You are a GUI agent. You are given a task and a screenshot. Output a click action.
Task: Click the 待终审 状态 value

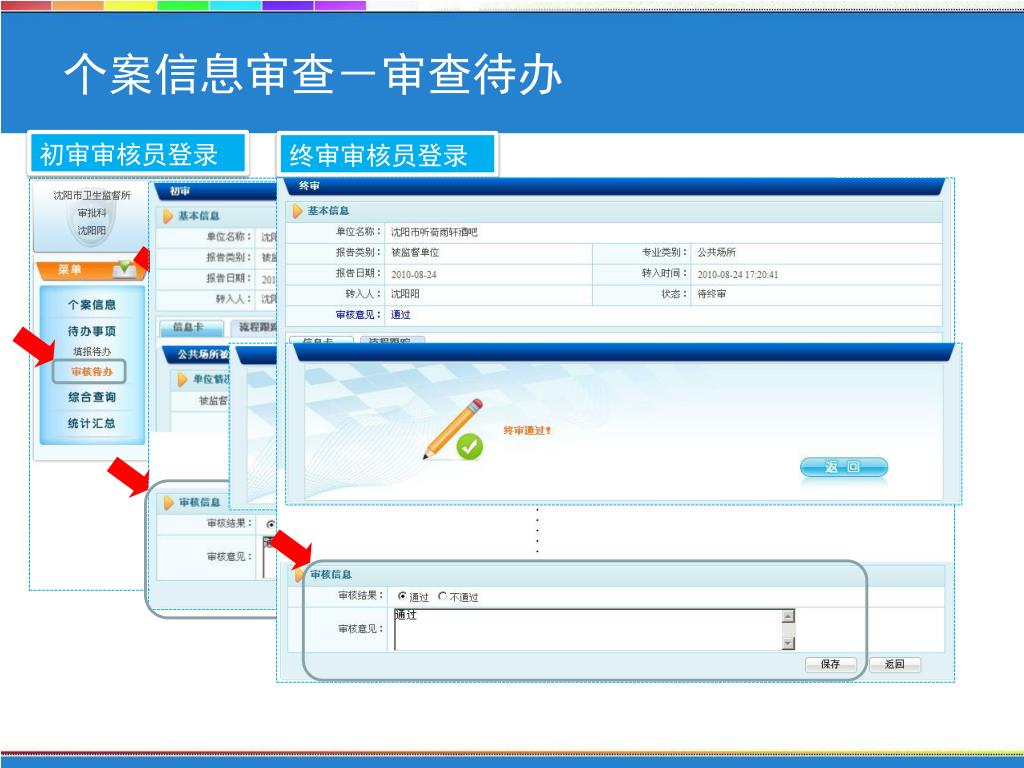[x=711, y=294]
